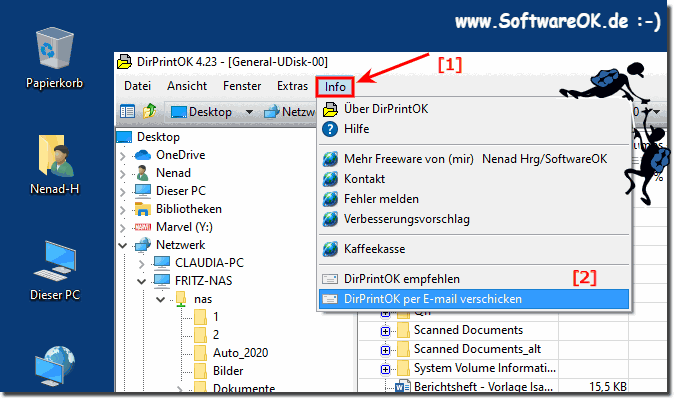Expand System Volume Information in right list
Screen dimensions: 674x399
[x=386, y=369]
